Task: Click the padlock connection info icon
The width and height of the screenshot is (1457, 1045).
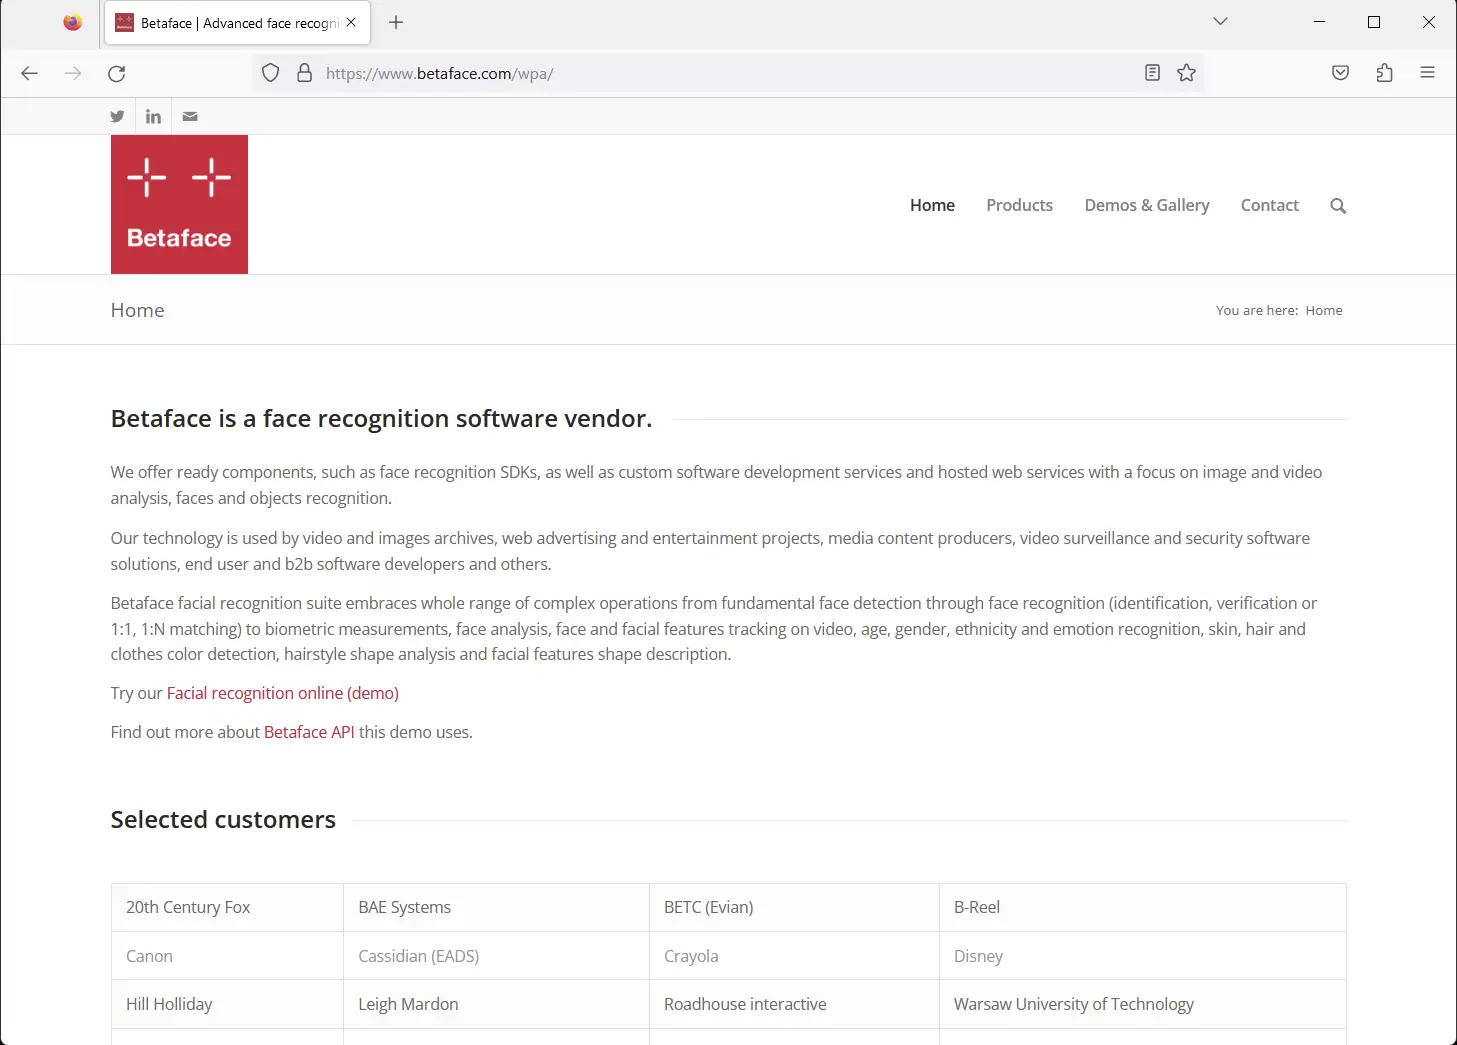Action: point(305,73)
